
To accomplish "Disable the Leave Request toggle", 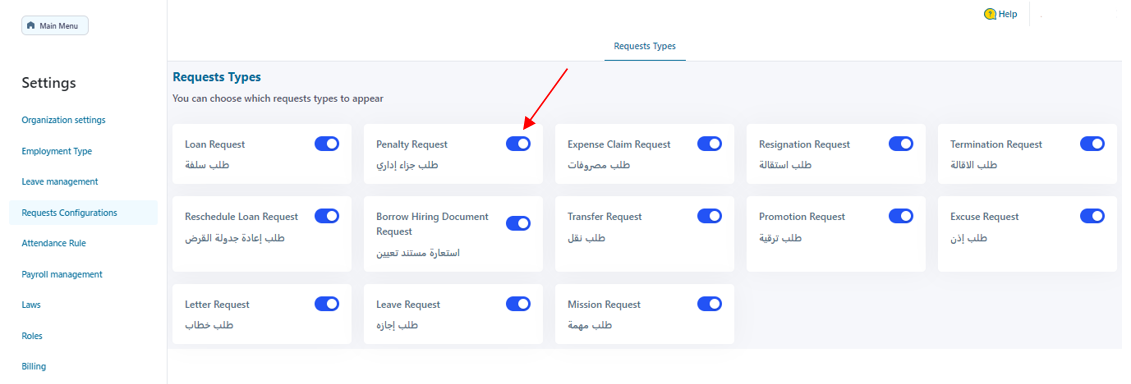I will 519,304.
